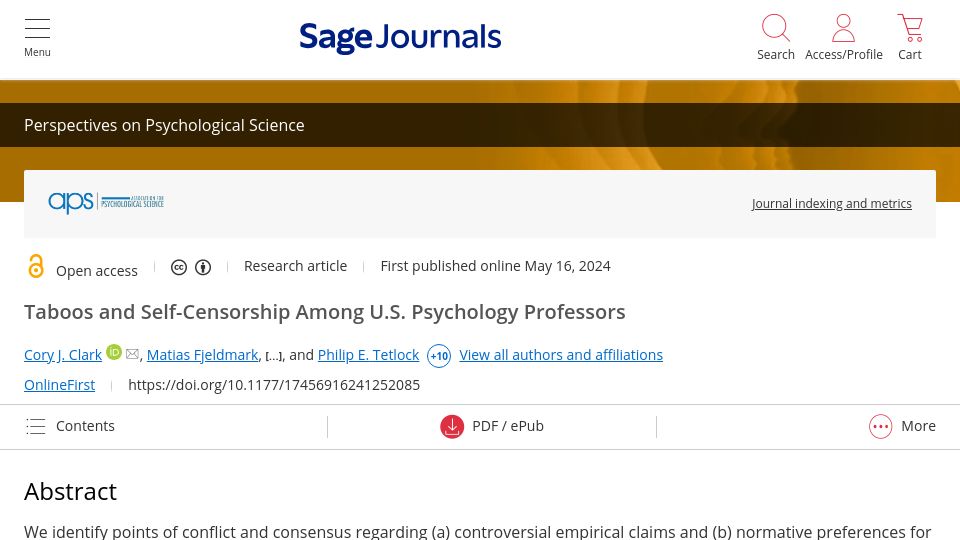Click the Sage Journals logo
Viewport: 960px width, 540px height.
pyautogui.click(x=400, y=38)
